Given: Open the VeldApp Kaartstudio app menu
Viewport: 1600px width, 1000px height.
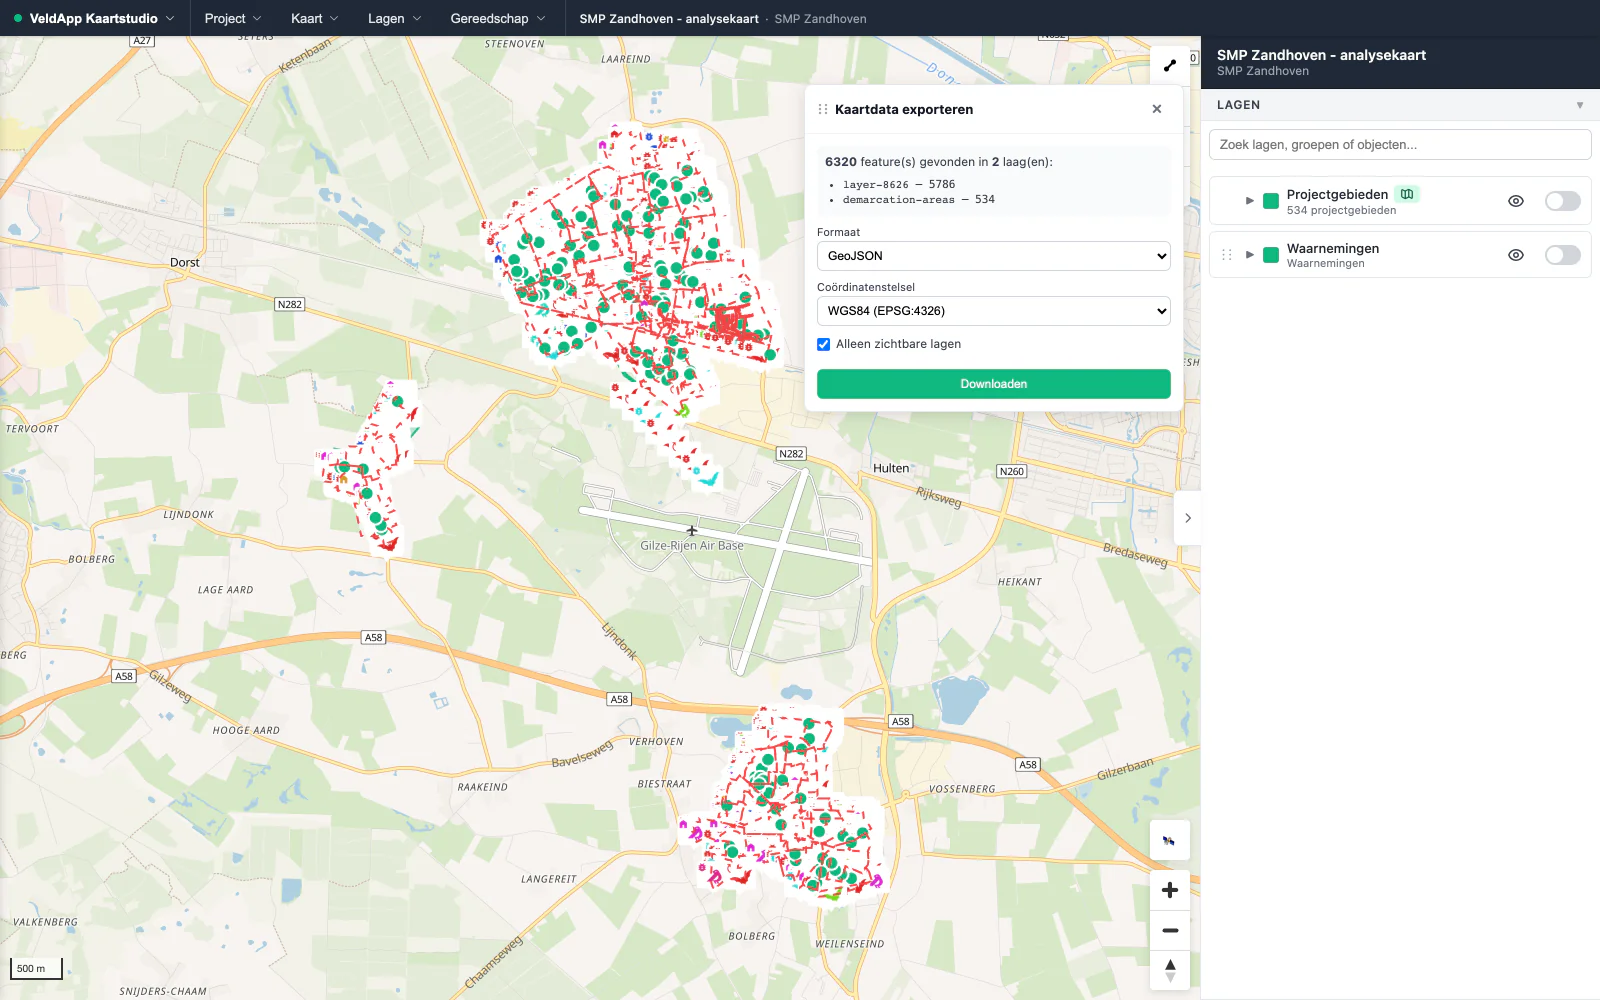Looking at the screenshot, I should (x=94, y=18).
